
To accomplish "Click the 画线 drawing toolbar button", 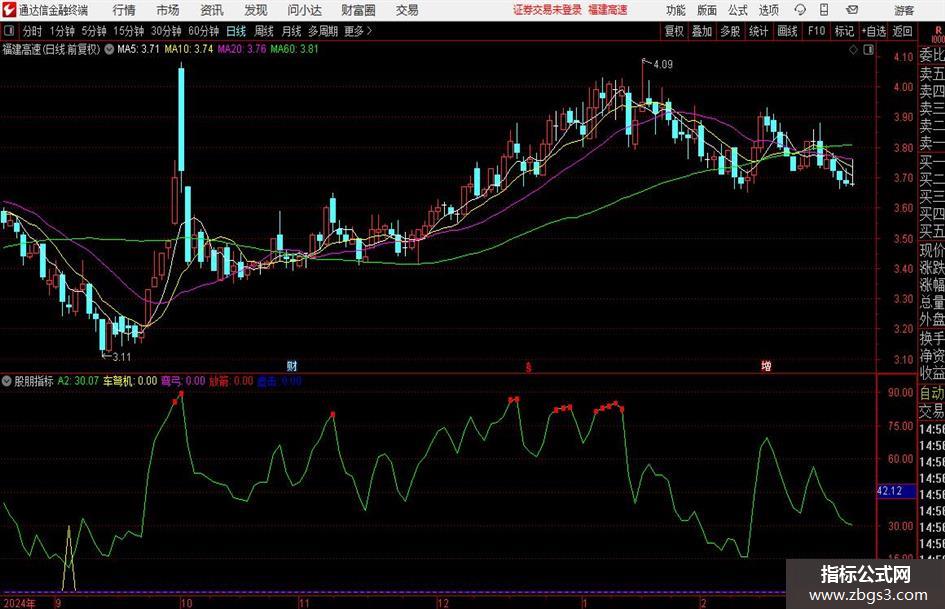I will (787, 31).
